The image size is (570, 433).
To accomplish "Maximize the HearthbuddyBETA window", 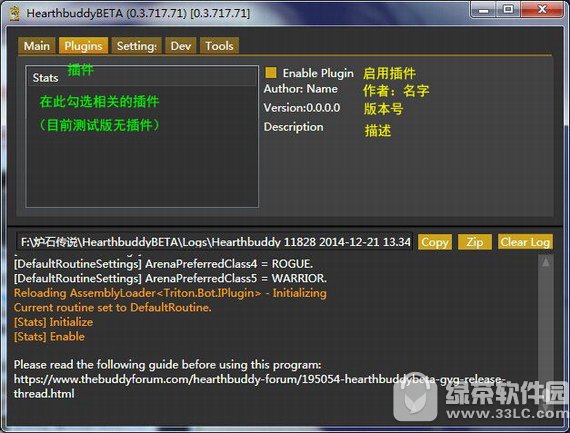I will pos(508,10).
